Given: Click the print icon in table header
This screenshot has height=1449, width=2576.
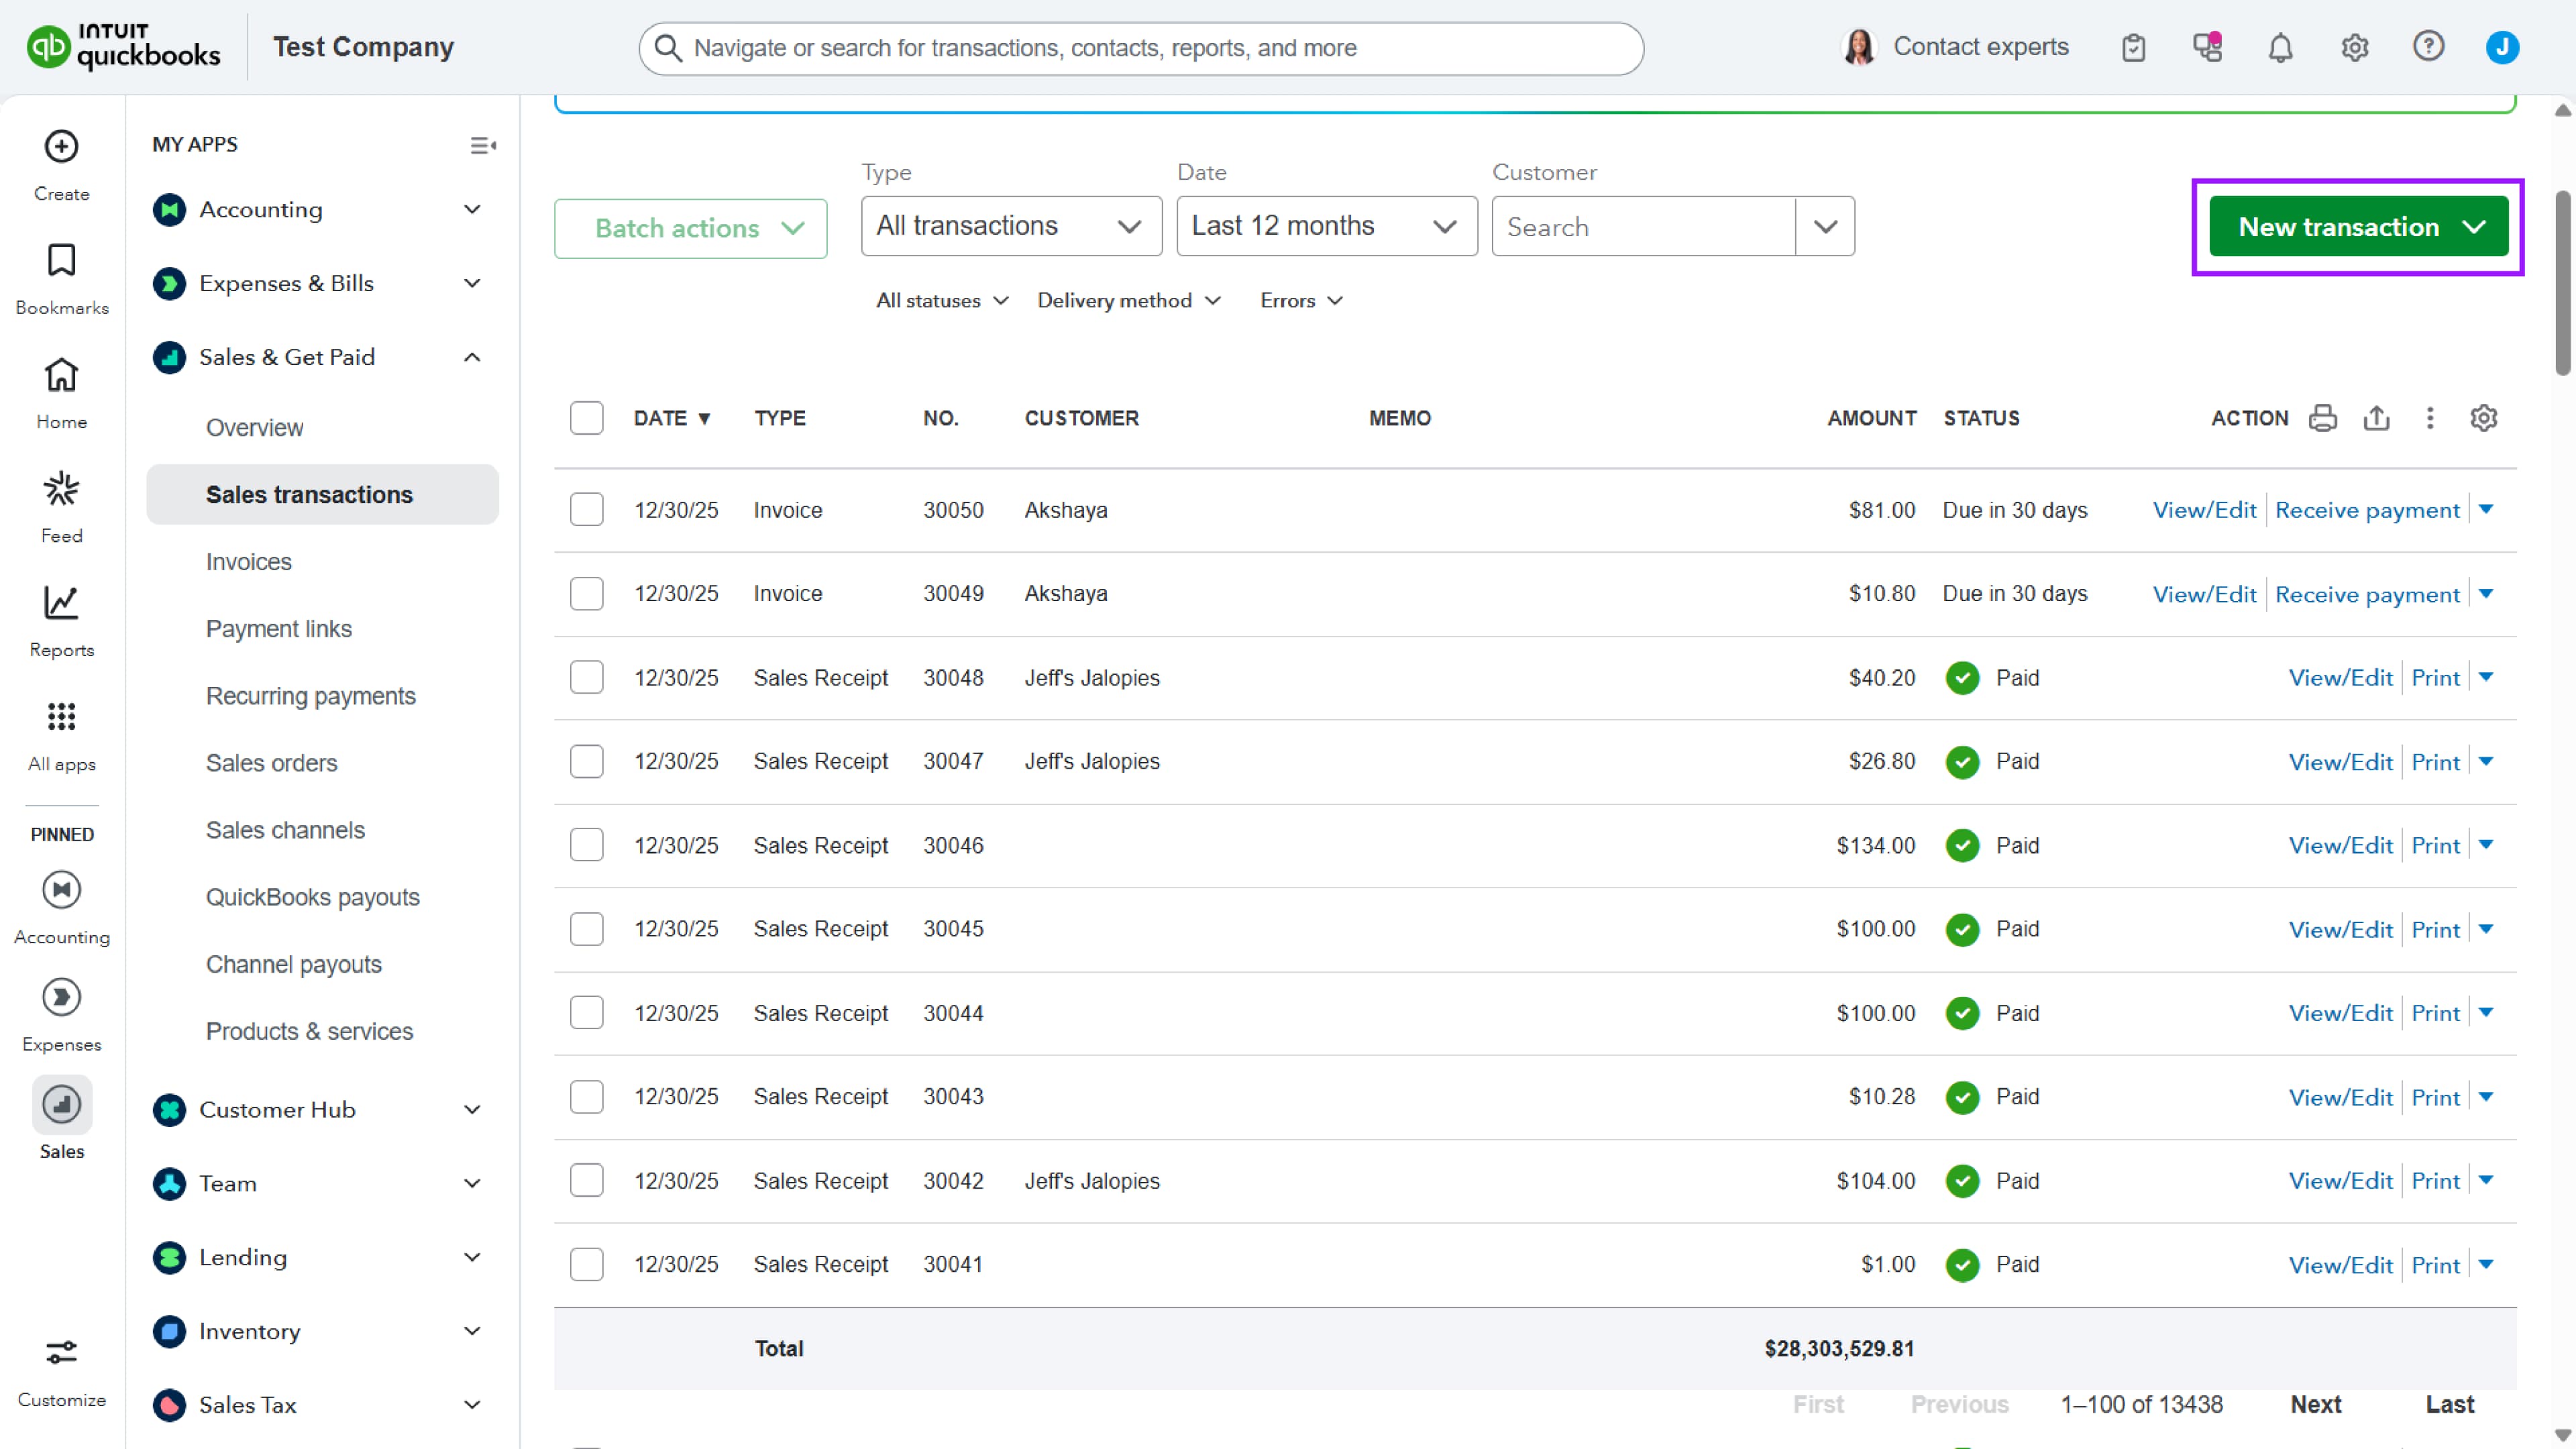Looking at the screenshot, I should [x=2322, y=418].
